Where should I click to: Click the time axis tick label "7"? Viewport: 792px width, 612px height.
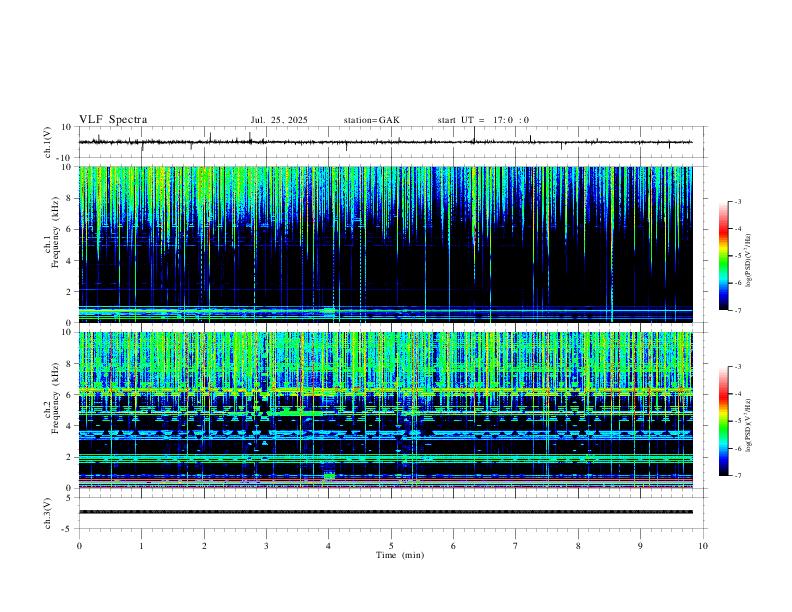pos(516,546)
